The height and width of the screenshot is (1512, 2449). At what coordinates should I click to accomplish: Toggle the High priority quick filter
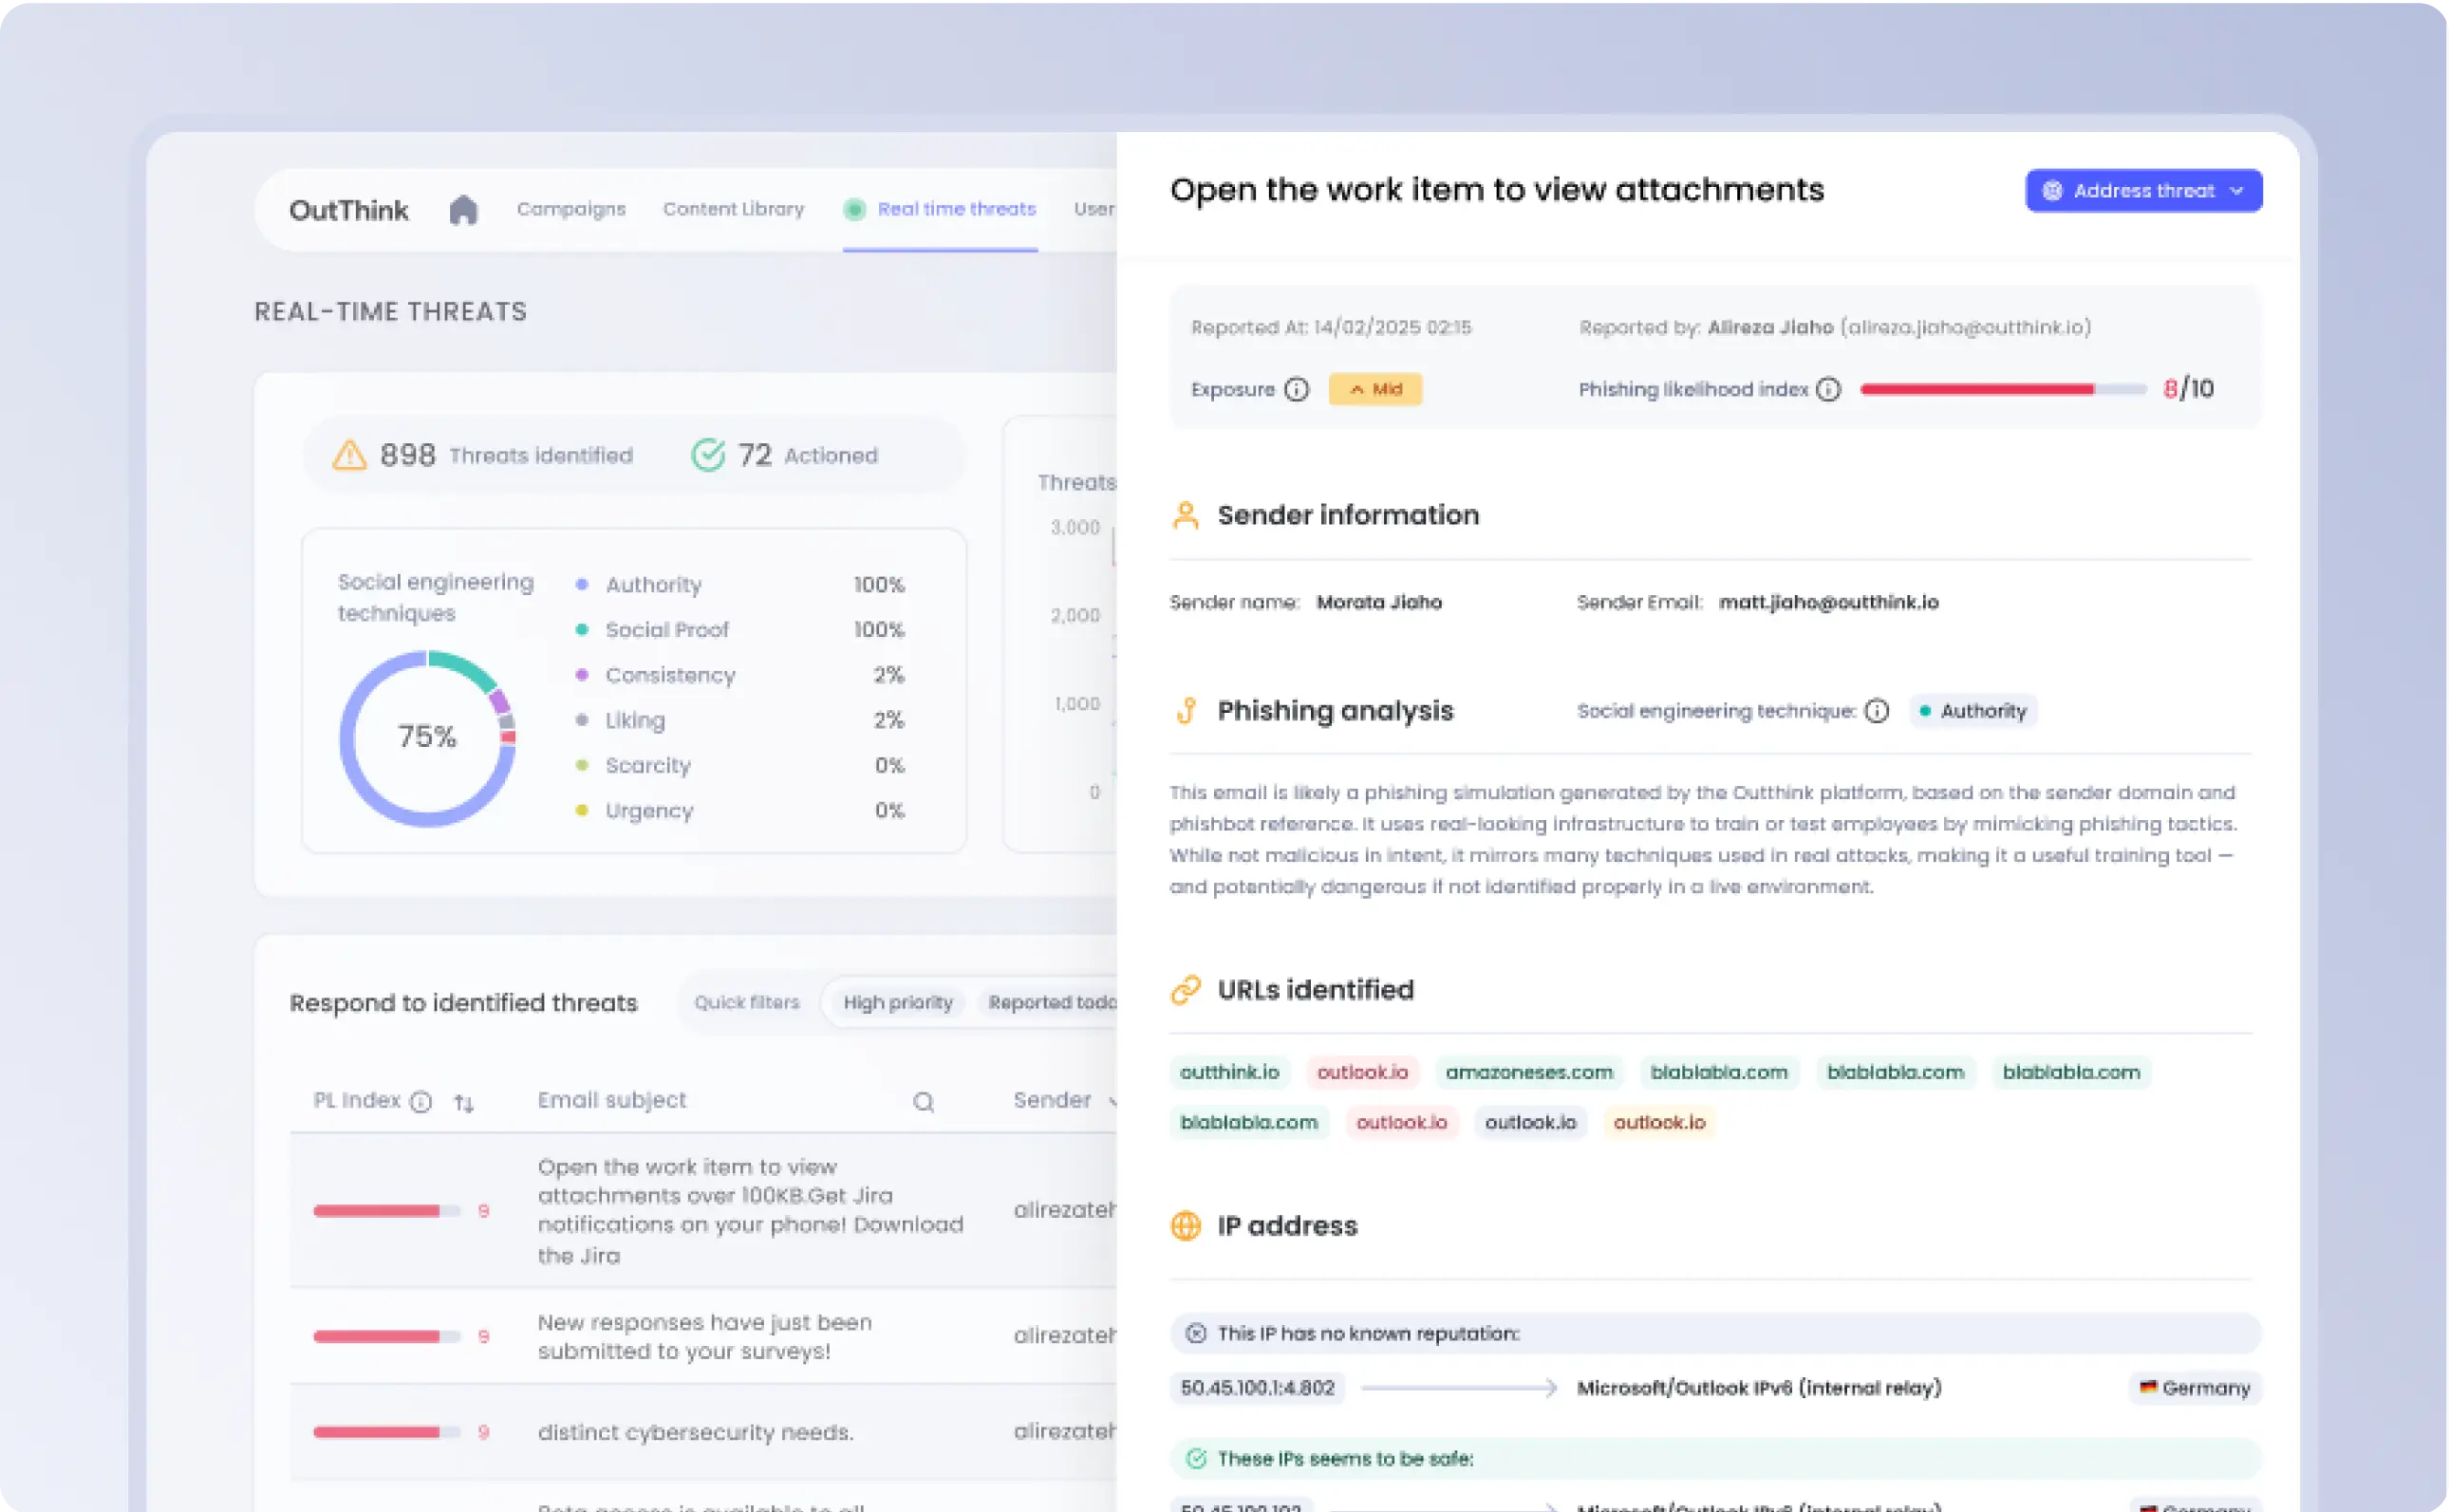[897, 1002]
